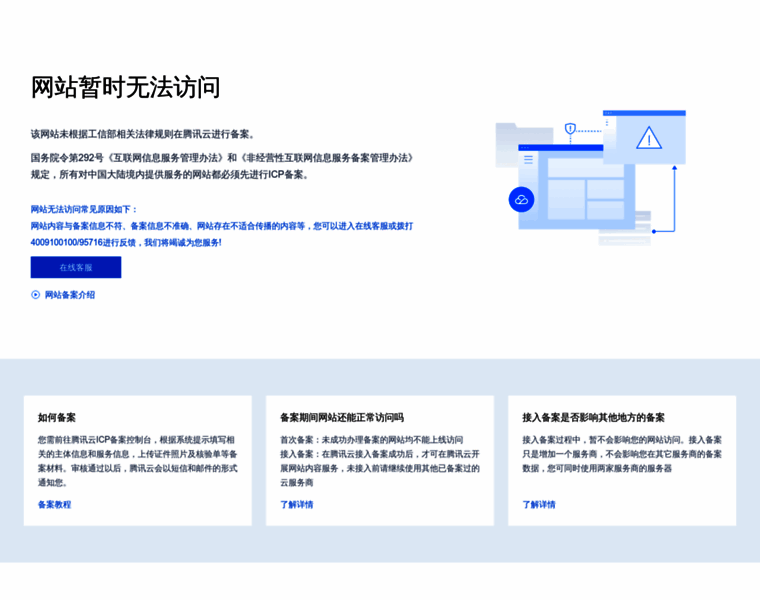Image resolution: width=760 pixels, height=600 pixels.
Task: Click the warning triangle icon in illustration
Action: point(649,138)
